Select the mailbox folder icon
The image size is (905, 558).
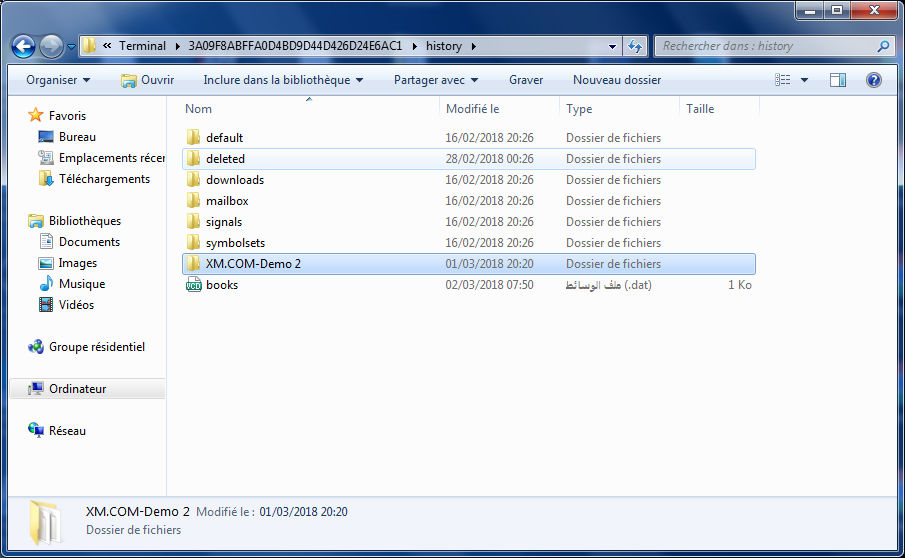[x=194, y=201]
